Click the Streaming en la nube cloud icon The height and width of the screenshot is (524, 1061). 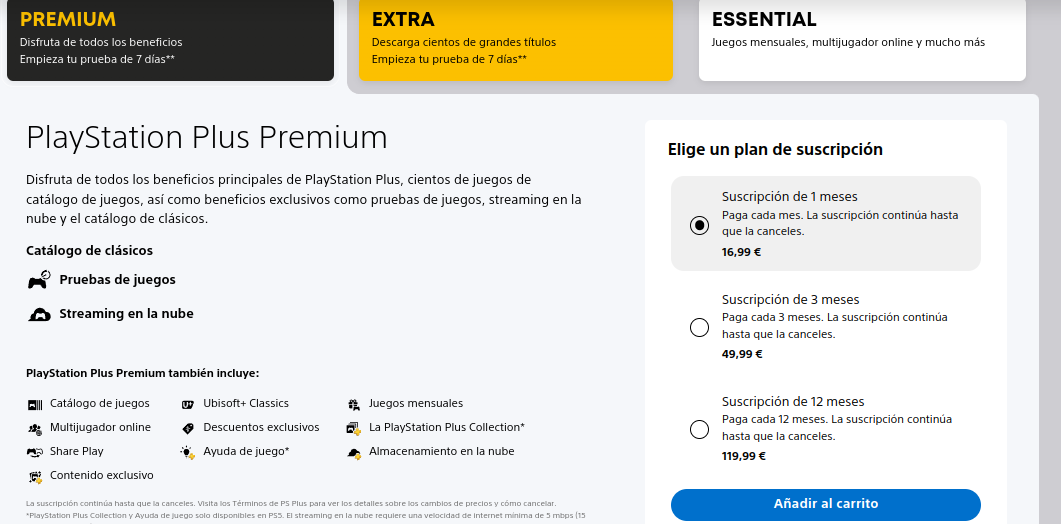(39, 314)
